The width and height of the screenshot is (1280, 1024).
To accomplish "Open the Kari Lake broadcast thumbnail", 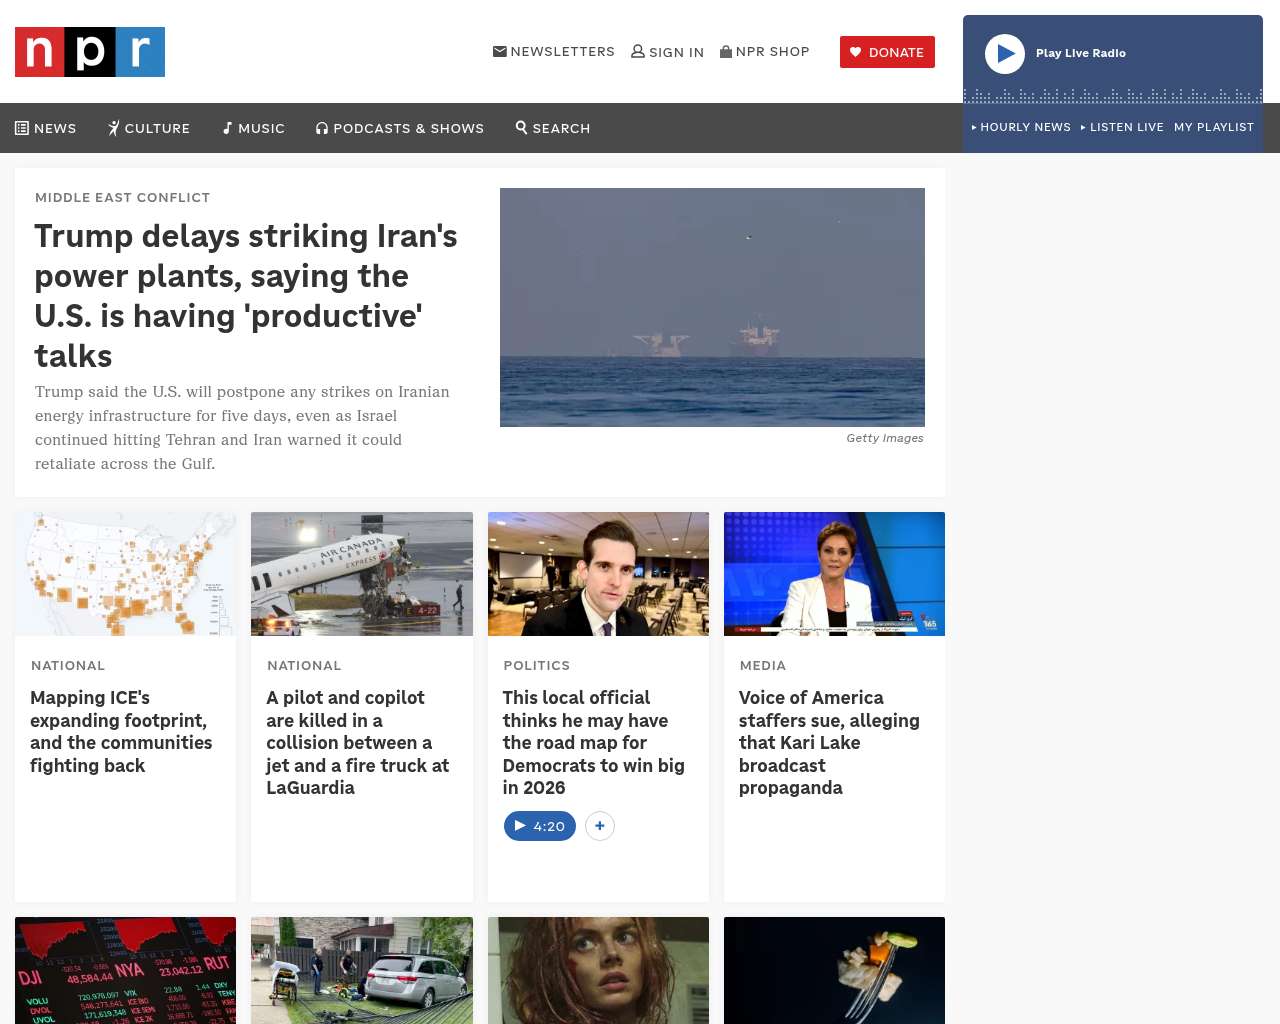I will [x=834, y=574].
